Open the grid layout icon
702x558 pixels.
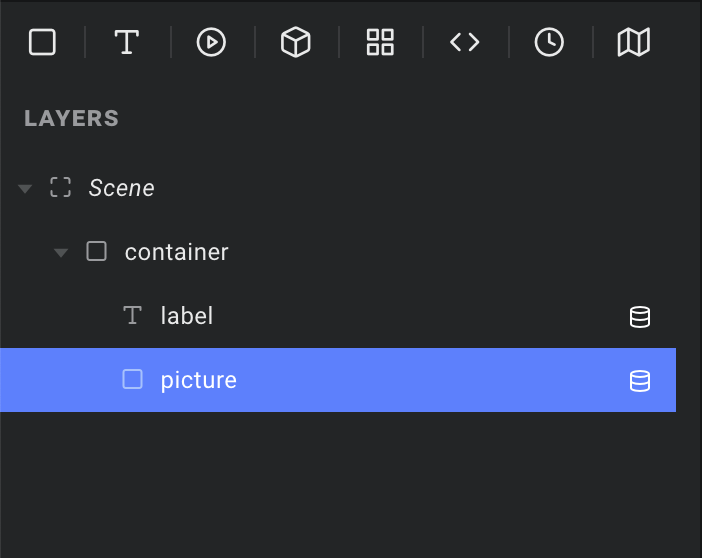click(x=380, y=42)
